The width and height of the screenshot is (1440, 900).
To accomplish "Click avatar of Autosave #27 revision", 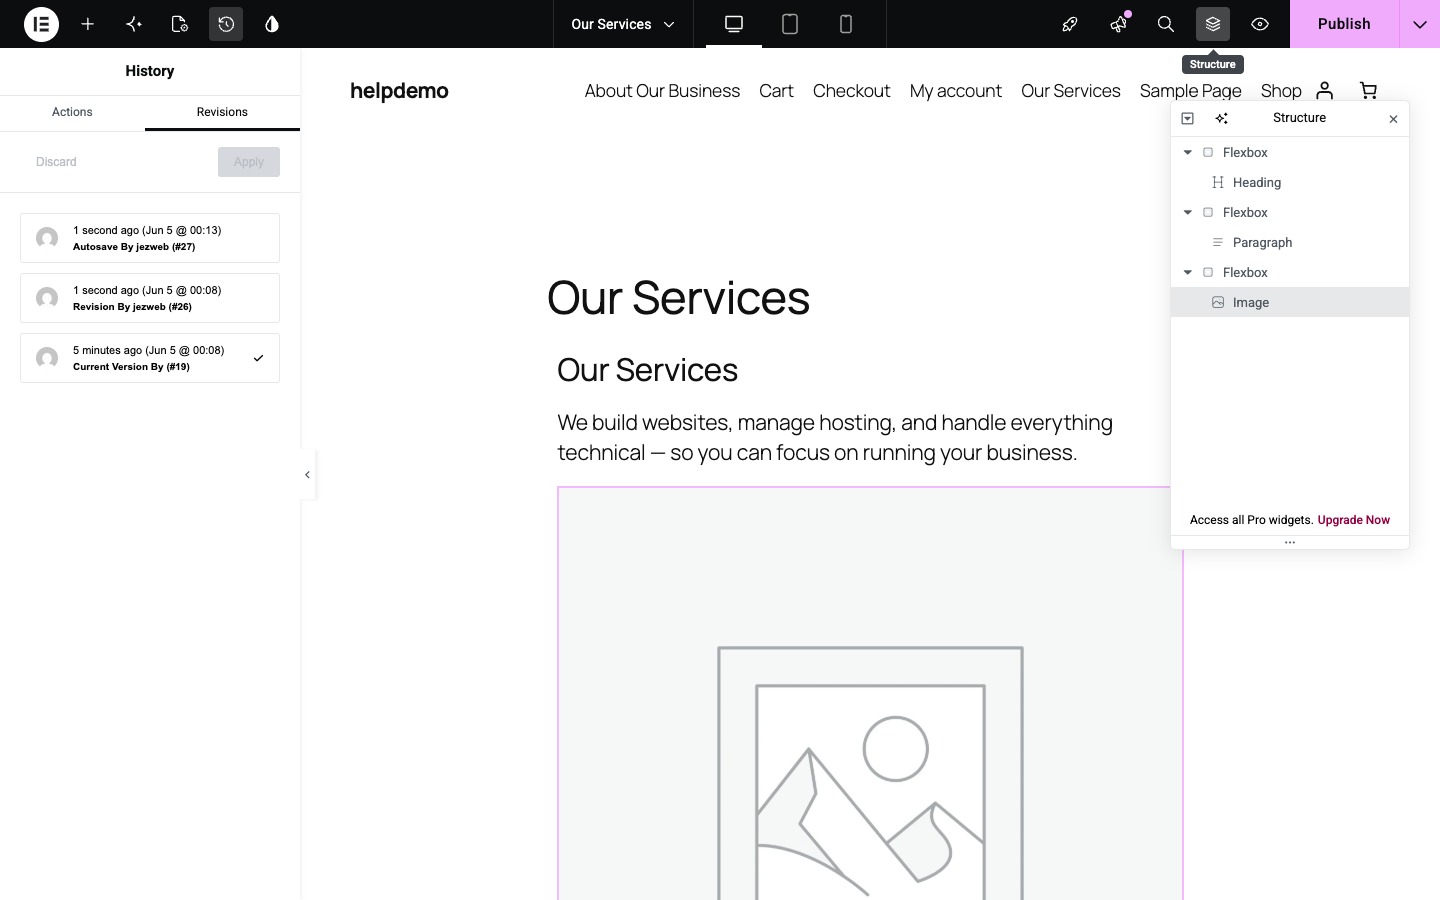I will point(47,238).
